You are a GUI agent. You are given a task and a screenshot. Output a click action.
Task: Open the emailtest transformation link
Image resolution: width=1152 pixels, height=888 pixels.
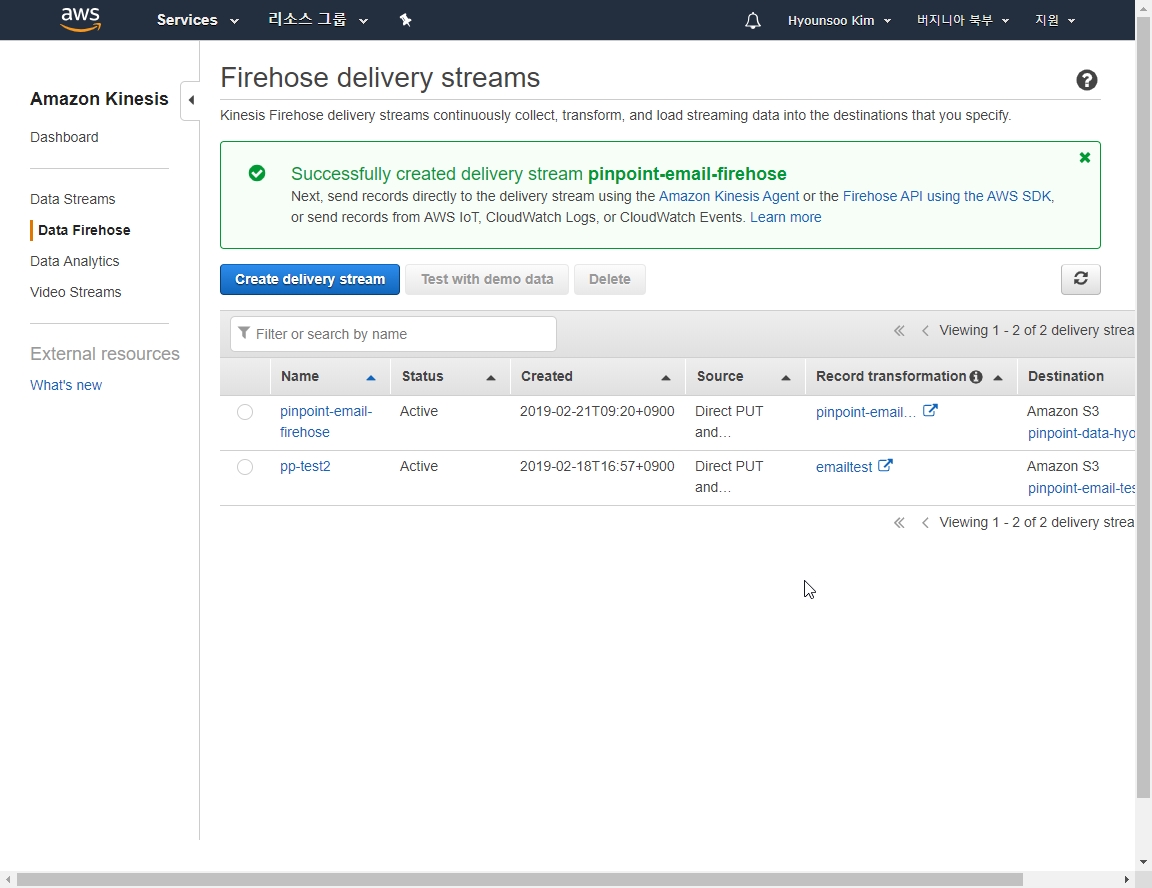[x=844, y=467]
